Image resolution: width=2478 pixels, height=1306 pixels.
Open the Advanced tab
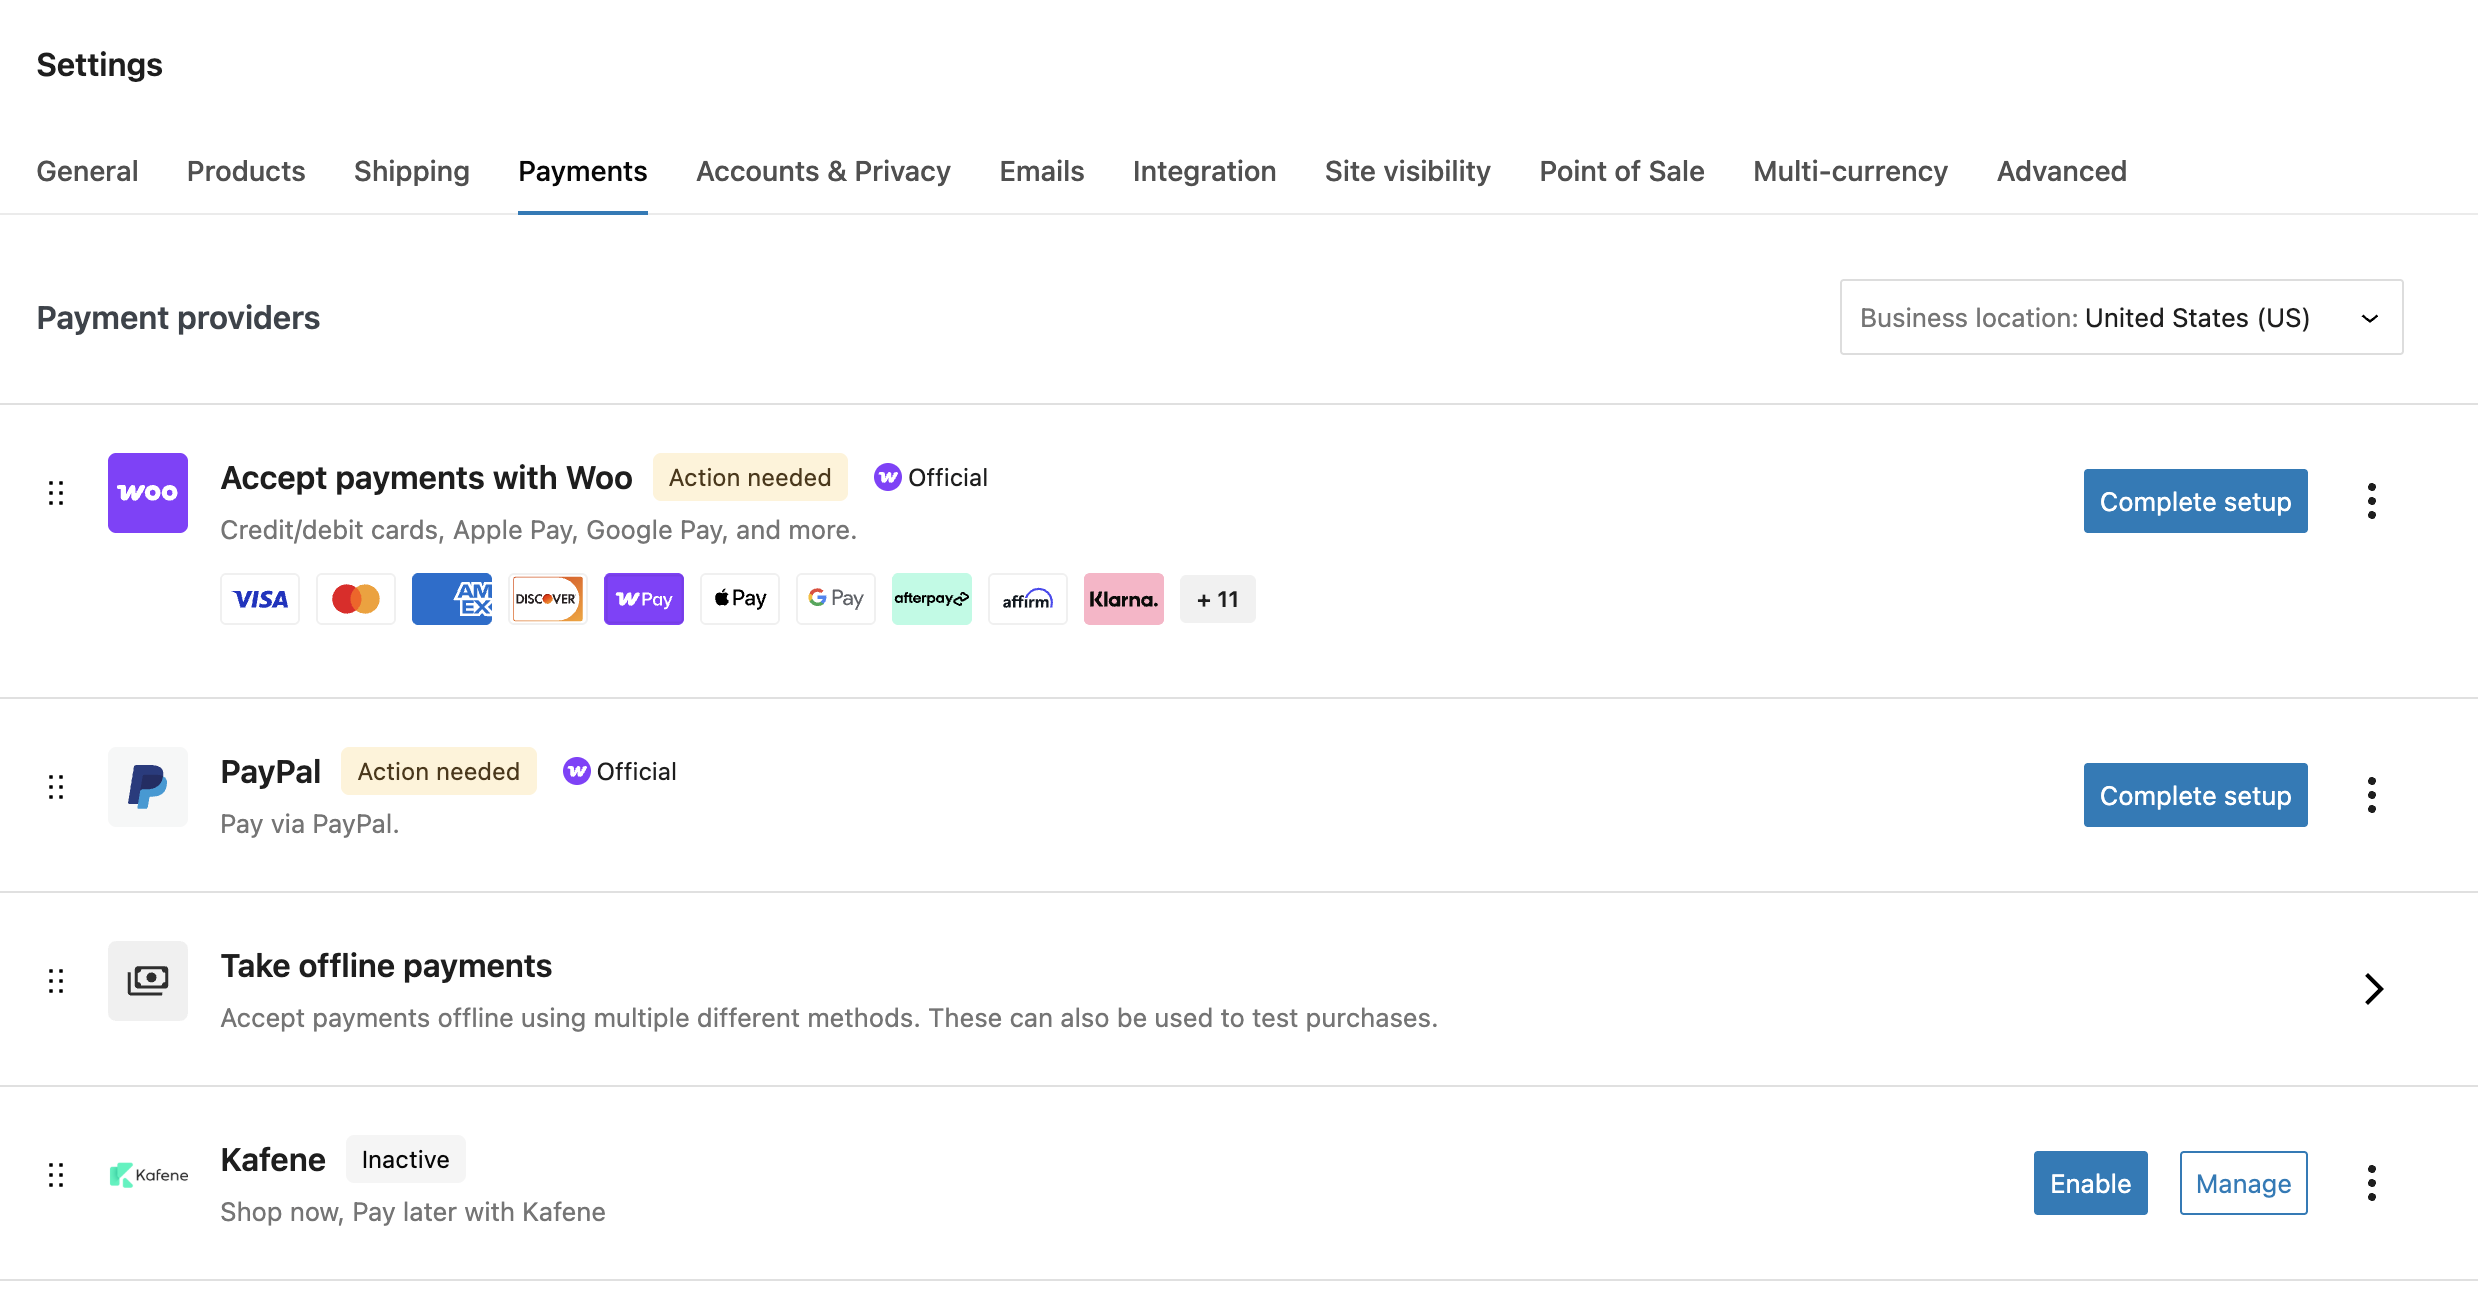pos(2062,171)
